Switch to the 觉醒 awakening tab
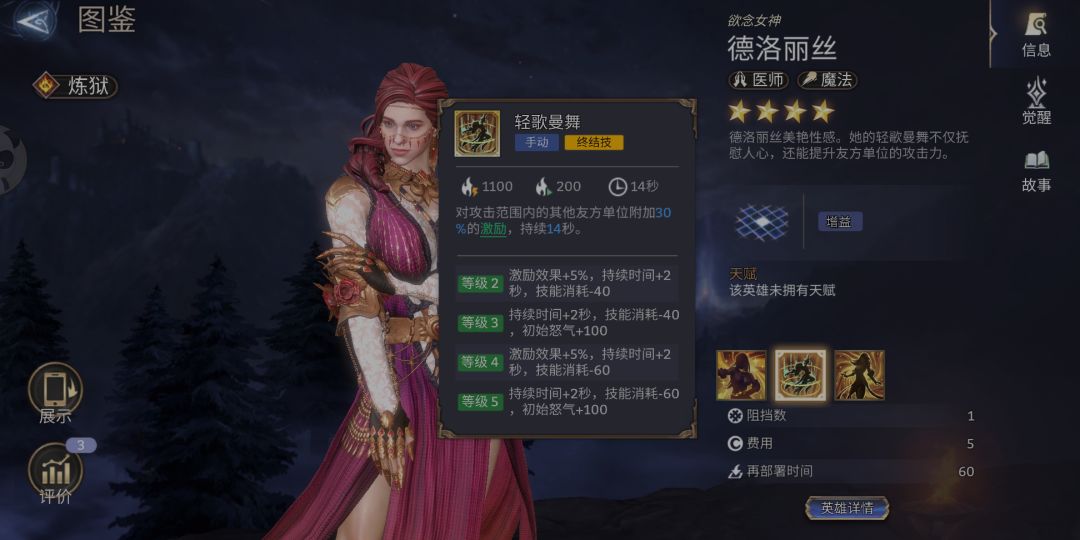This screenshot has height=540, width=1080. 1036,102
